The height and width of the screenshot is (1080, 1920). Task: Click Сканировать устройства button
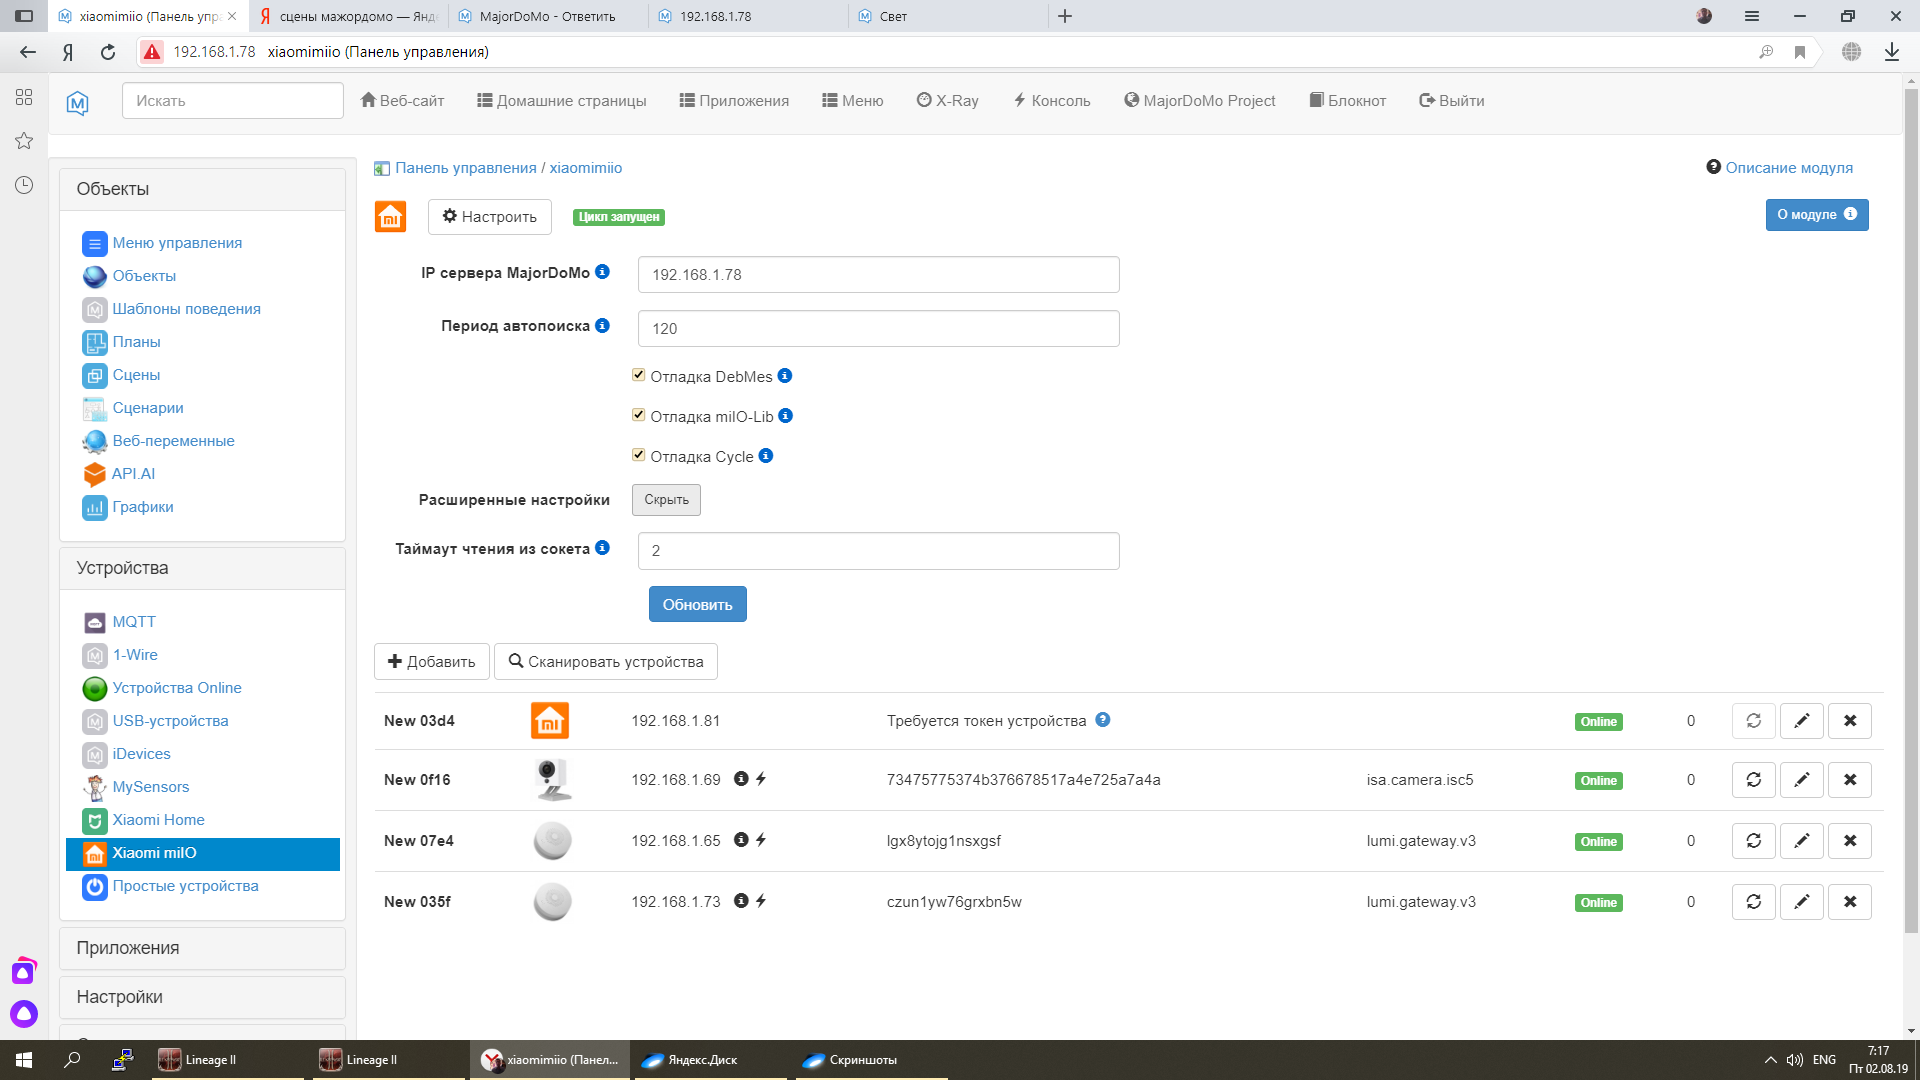(x=605, y=662)
